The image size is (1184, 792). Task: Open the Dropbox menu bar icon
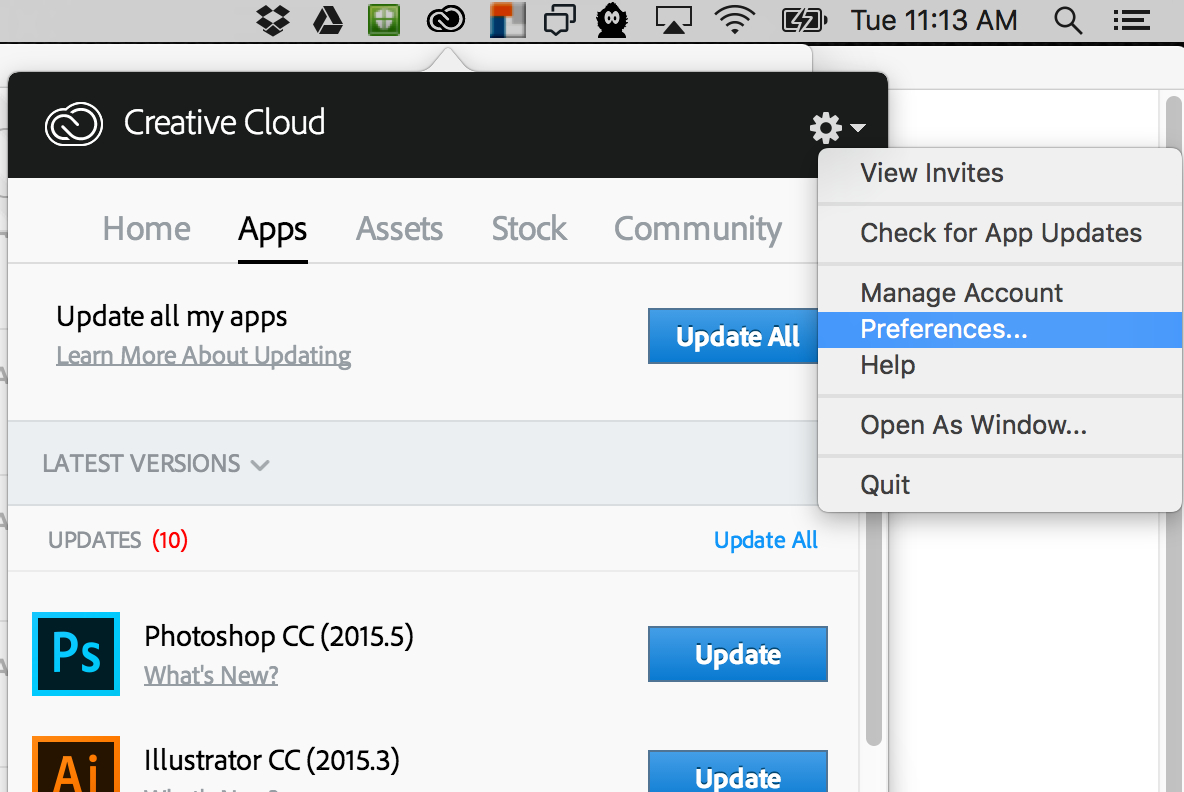pyautogui.click(x=273, y=20)
